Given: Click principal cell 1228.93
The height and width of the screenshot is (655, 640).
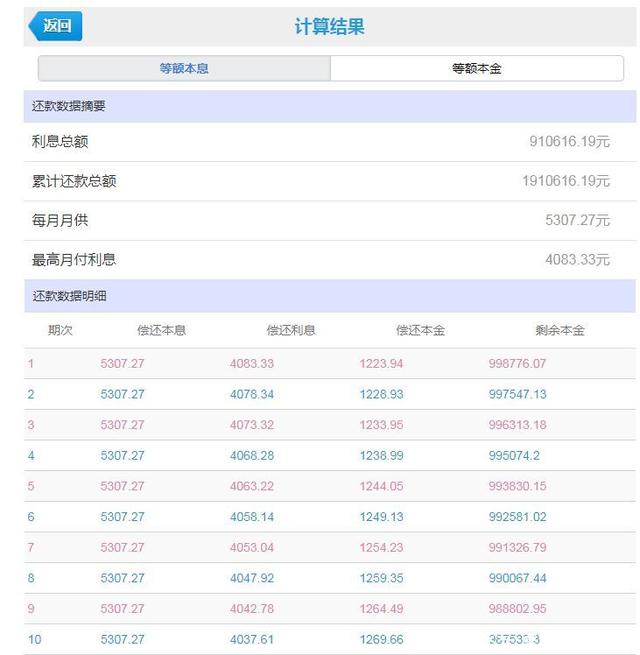Looking at the screenshot, I should click(x=381, y=394).
